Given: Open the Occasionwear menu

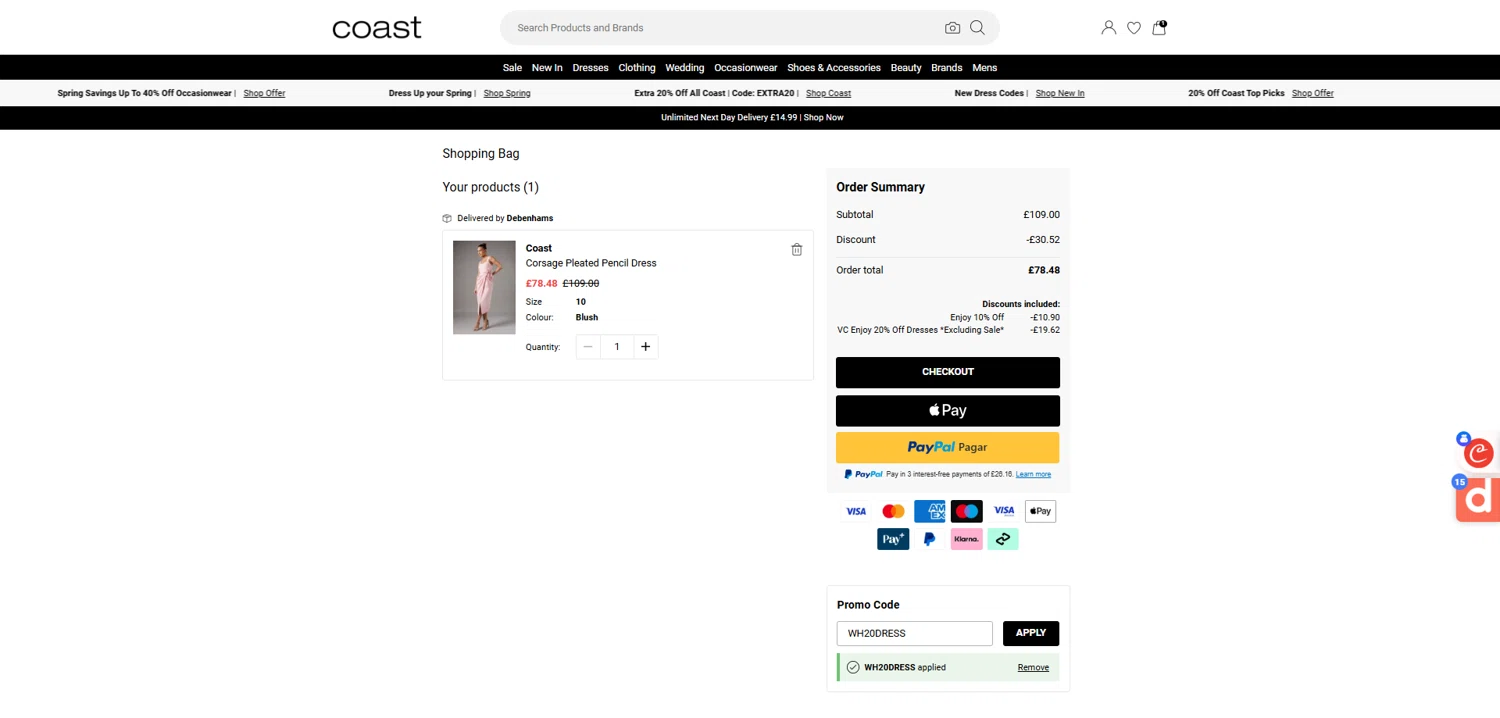Looking at the screenshot, I should tap(745, 68).
